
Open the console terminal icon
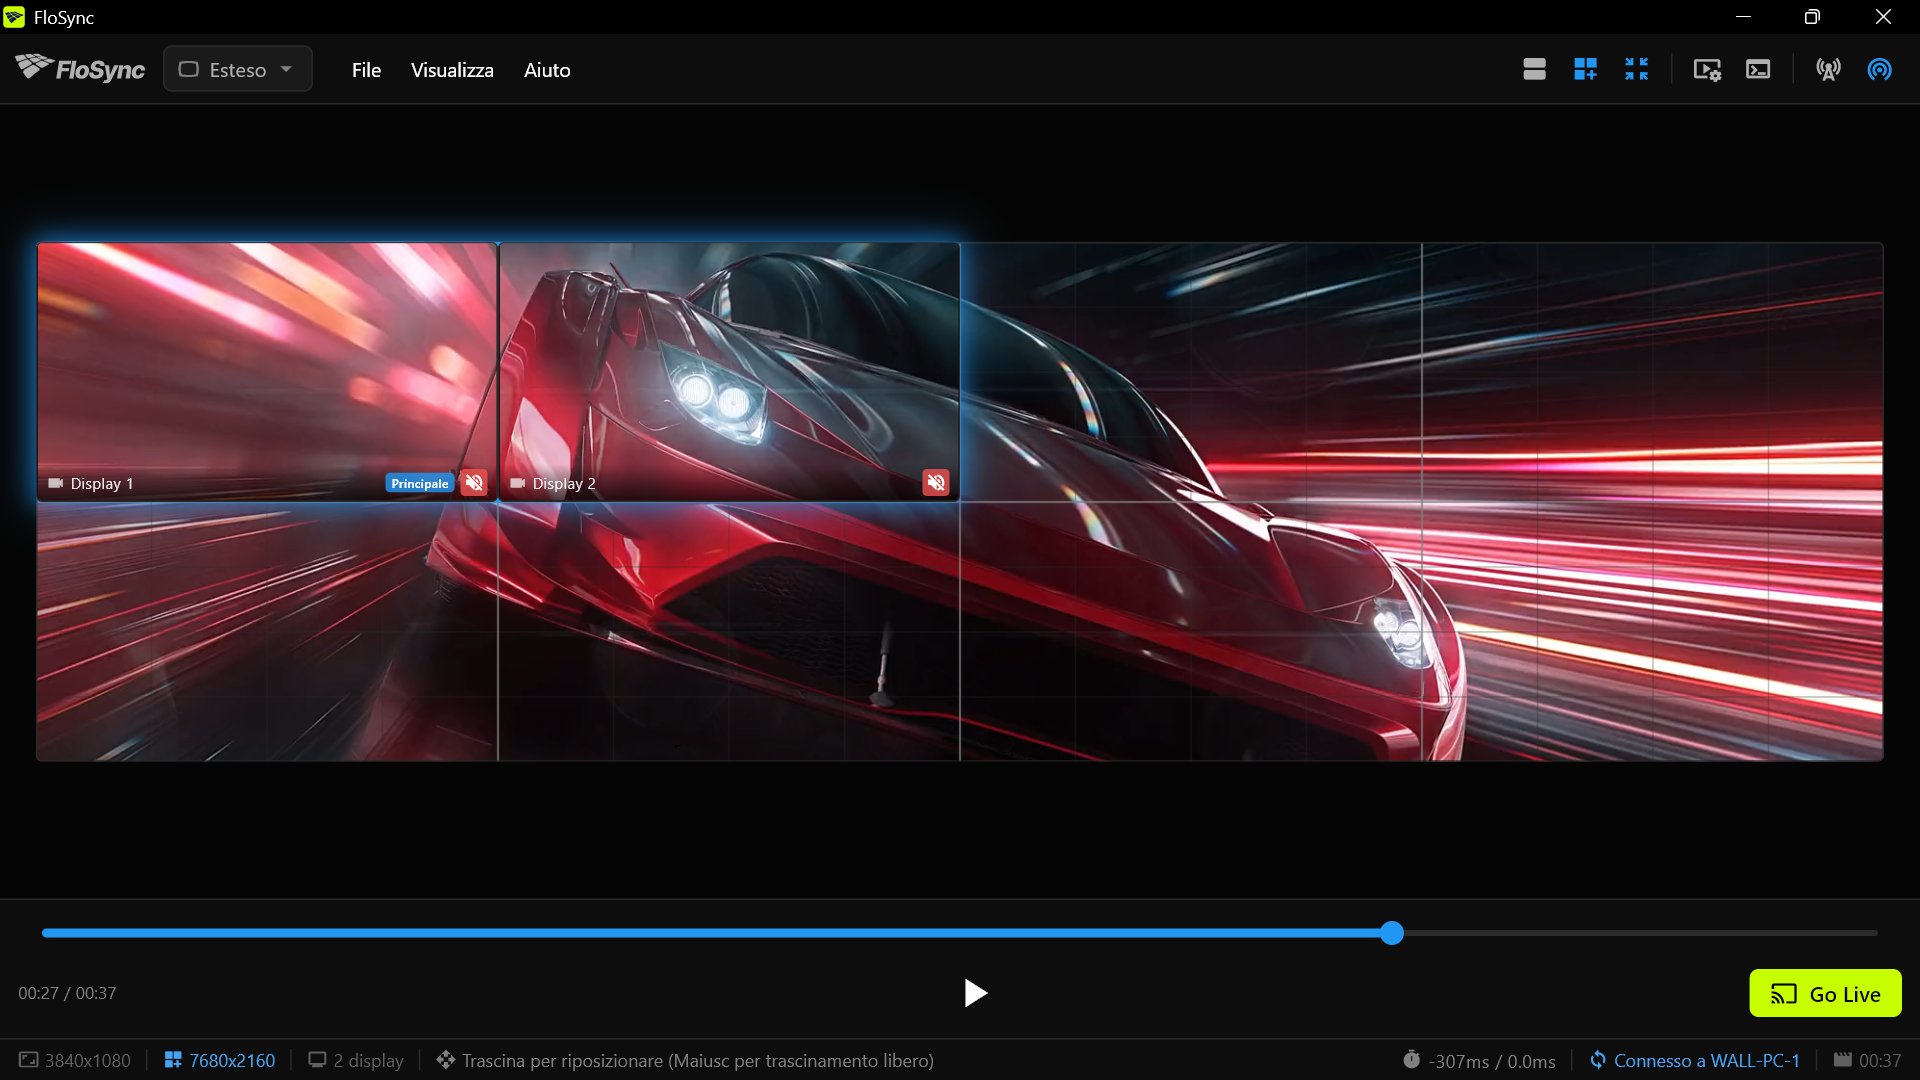pos(1758,69)
